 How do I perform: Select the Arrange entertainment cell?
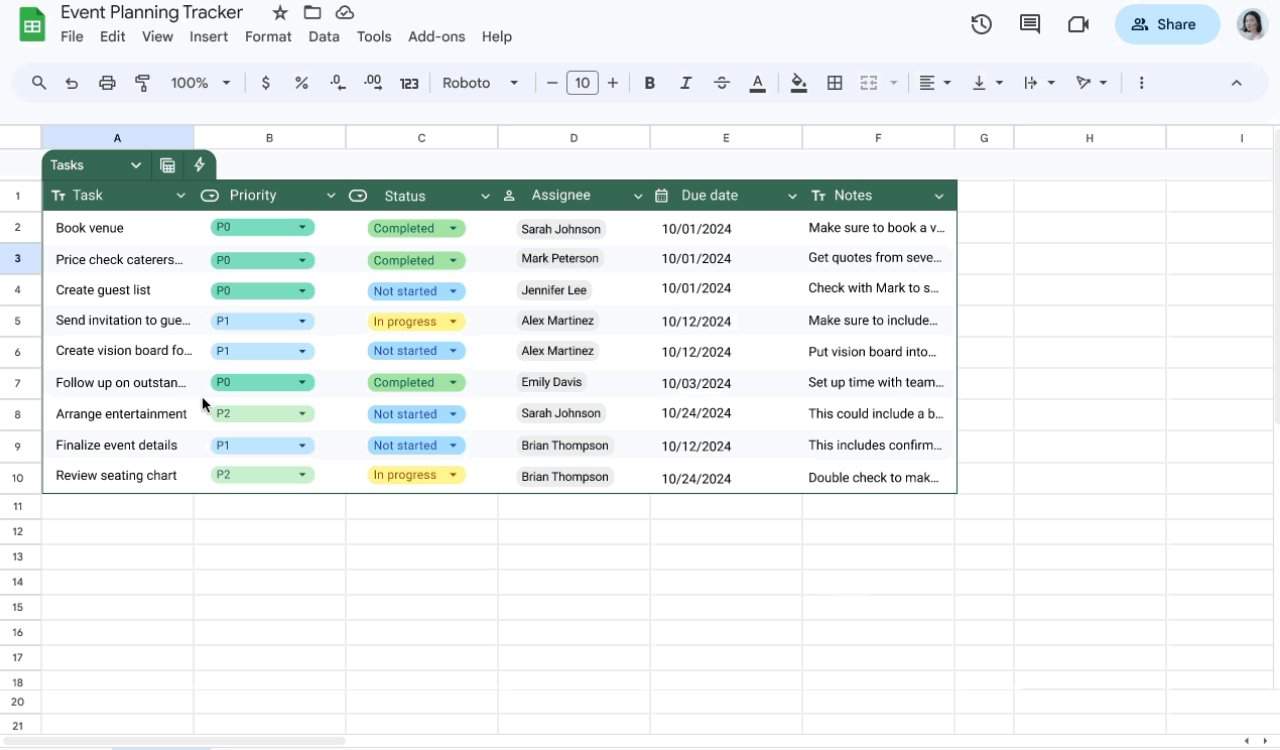pyautogui.click(x=118, y=414)
